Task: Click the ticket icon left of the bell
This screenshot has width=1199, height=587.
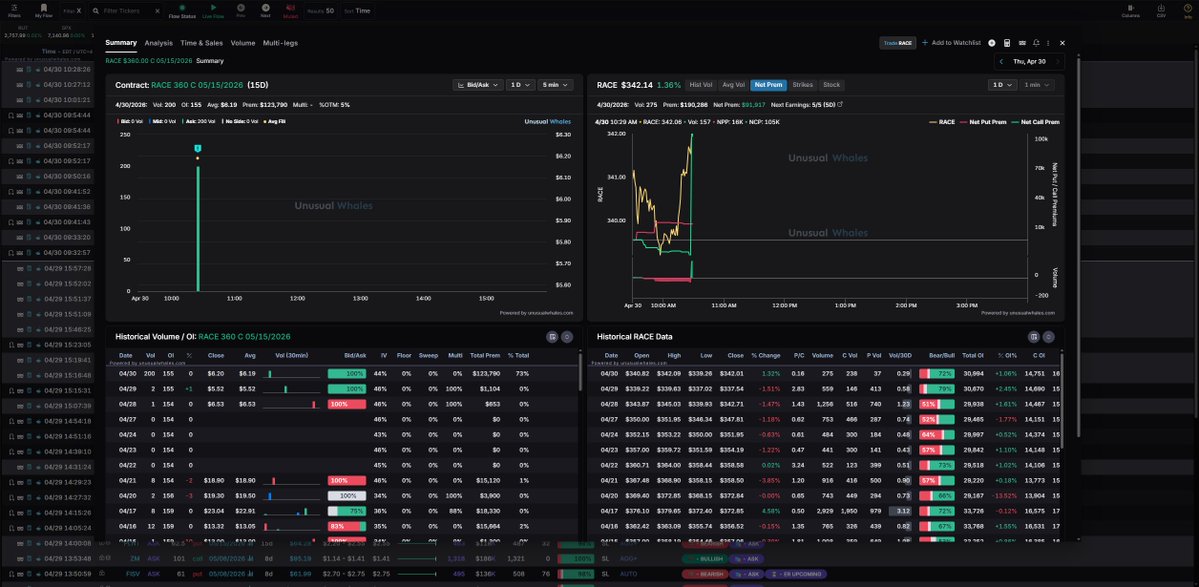Action: point(1022,43)
